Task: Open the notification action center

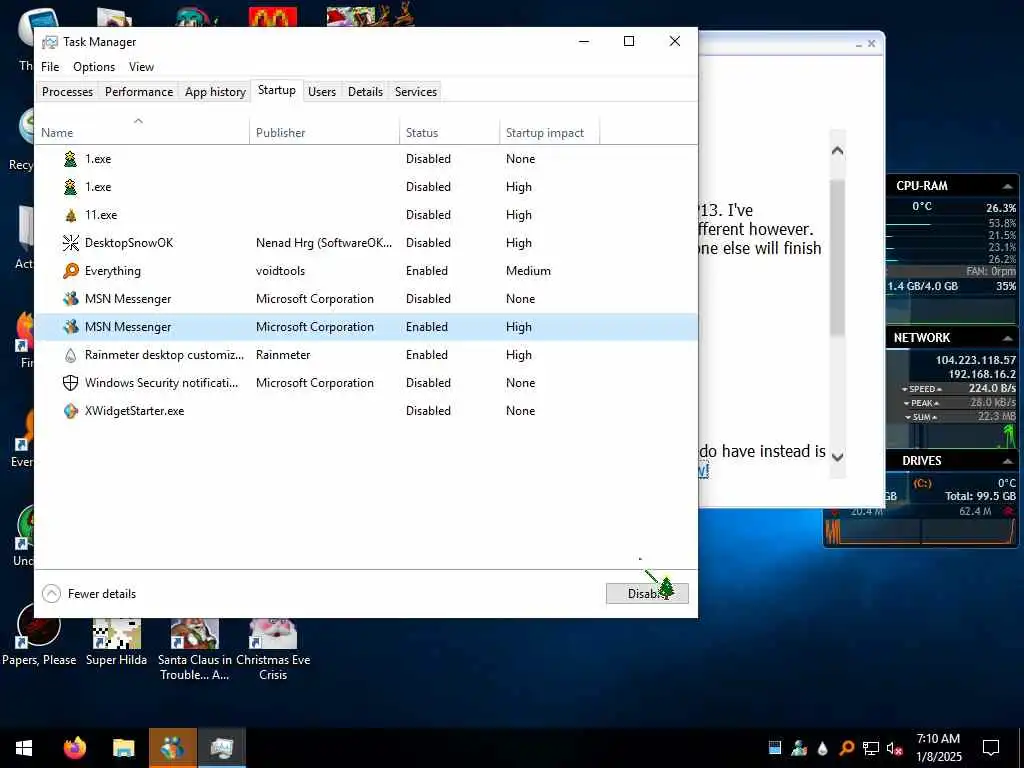Action: tap(991, 748)
